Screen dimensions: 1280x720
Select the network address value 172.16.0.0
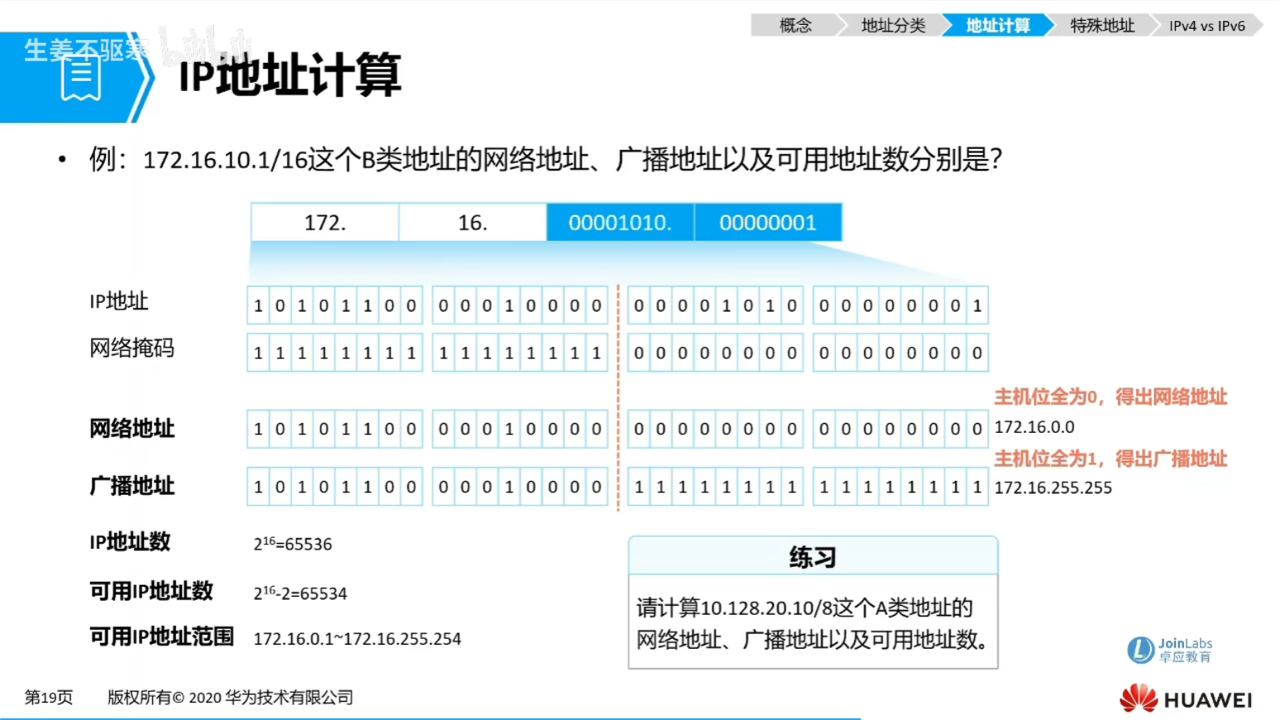tap(1034, 428)
